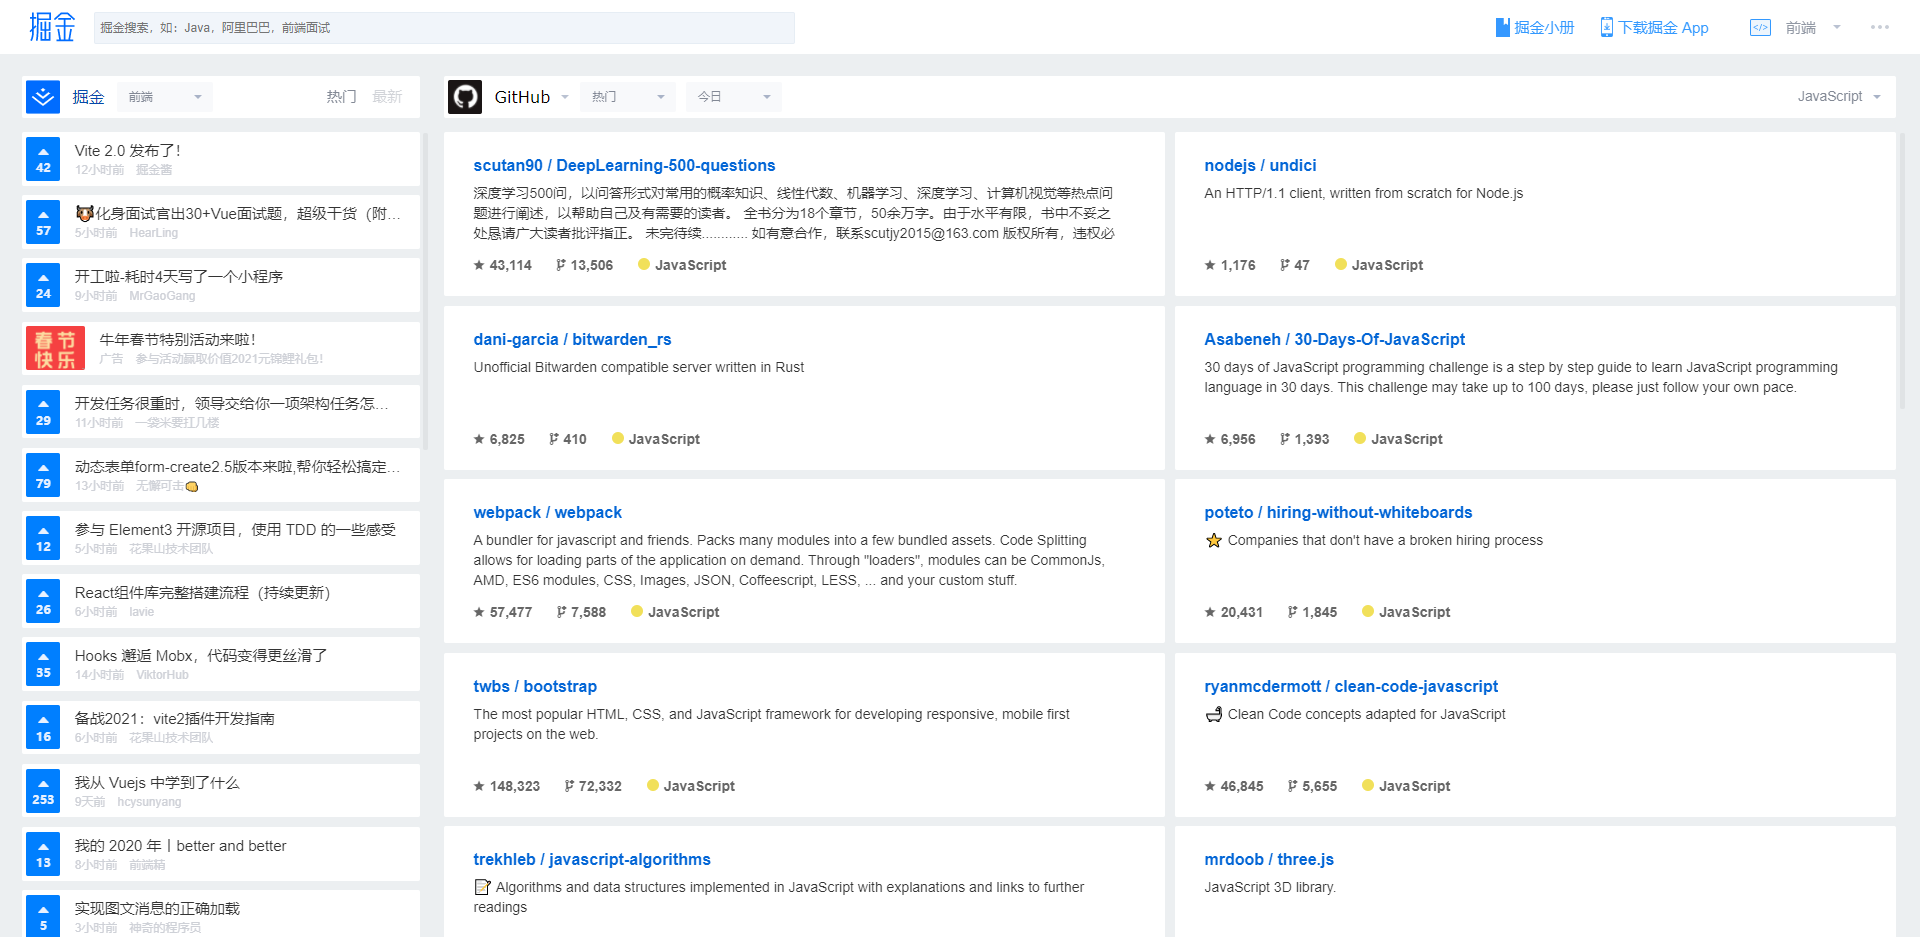Screen dimensions: 1920x937
Task: Open the 前端 dropdown in 掘金 panel
Action: click(165, 97)
